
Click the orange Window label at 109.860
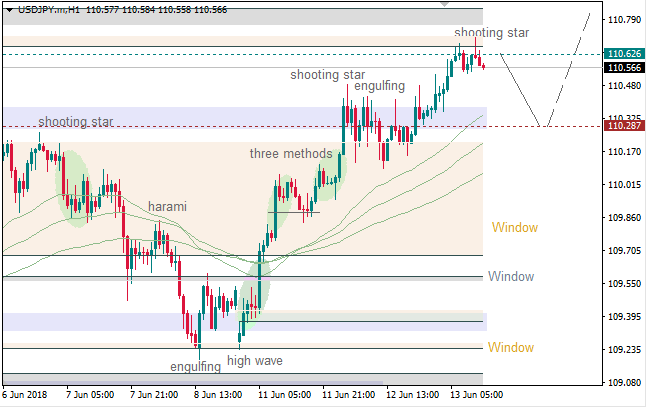pyautogui.click(x=514, y=228)
